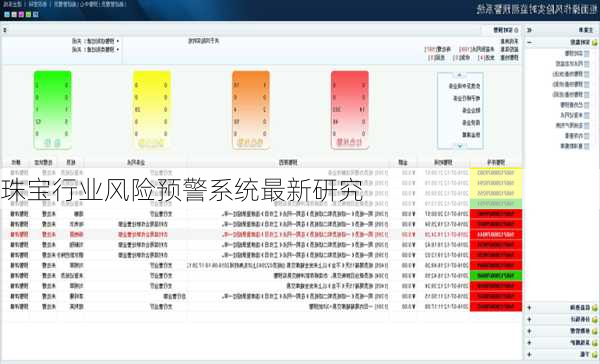Select the last entry in the category list box
This screenshot has width=600, height=364.
[x=471, y=135]
